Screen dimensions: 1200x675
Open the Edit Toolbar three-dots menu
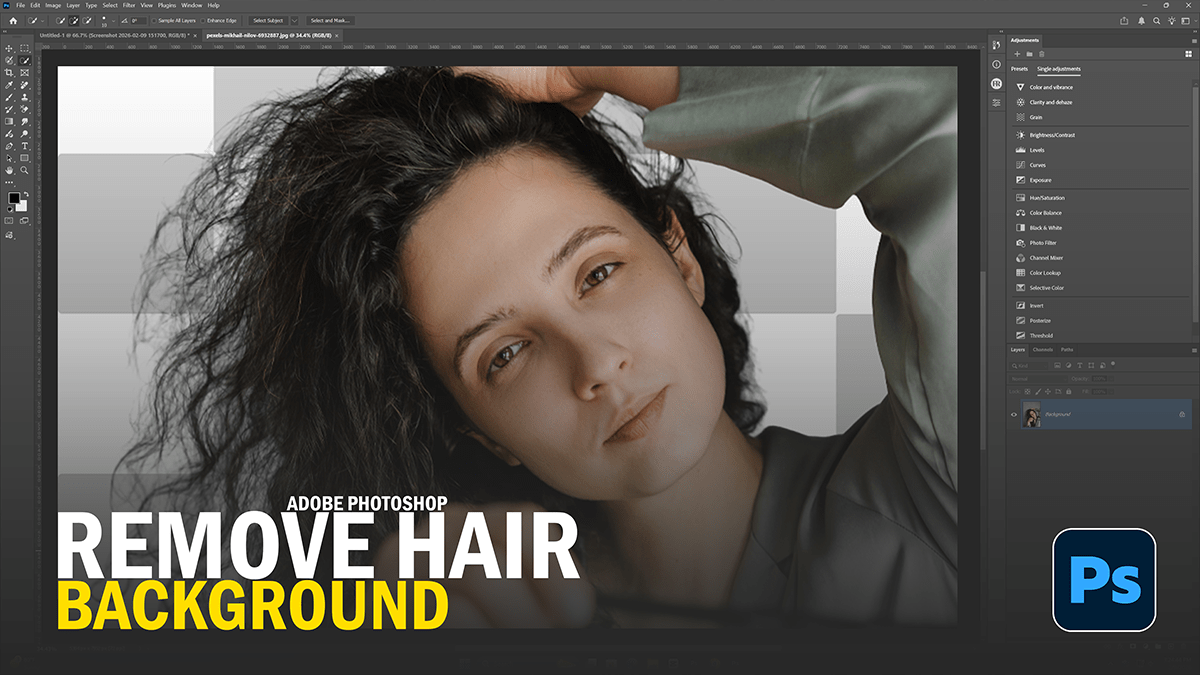(x=9, y=182)
